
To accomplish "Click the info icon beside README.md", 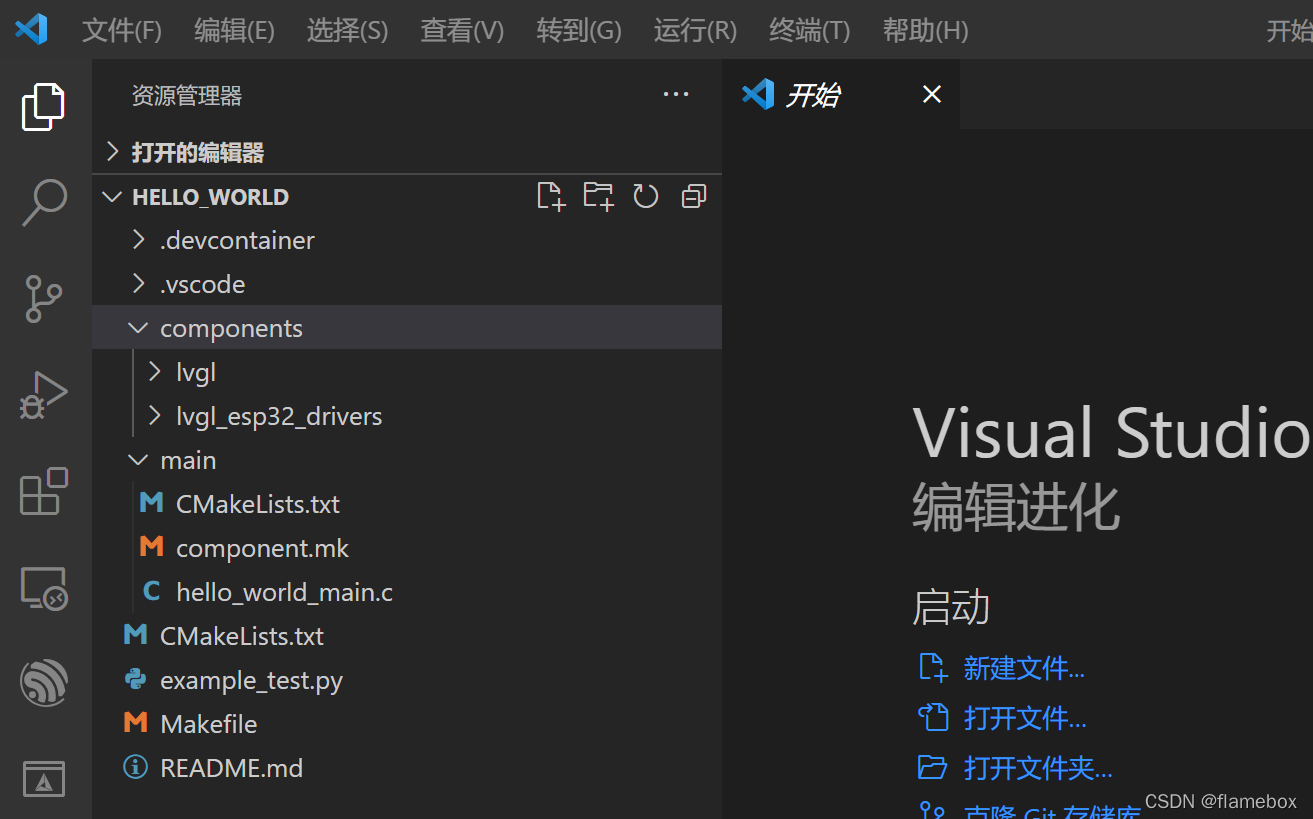I will (x=135, y=767).
